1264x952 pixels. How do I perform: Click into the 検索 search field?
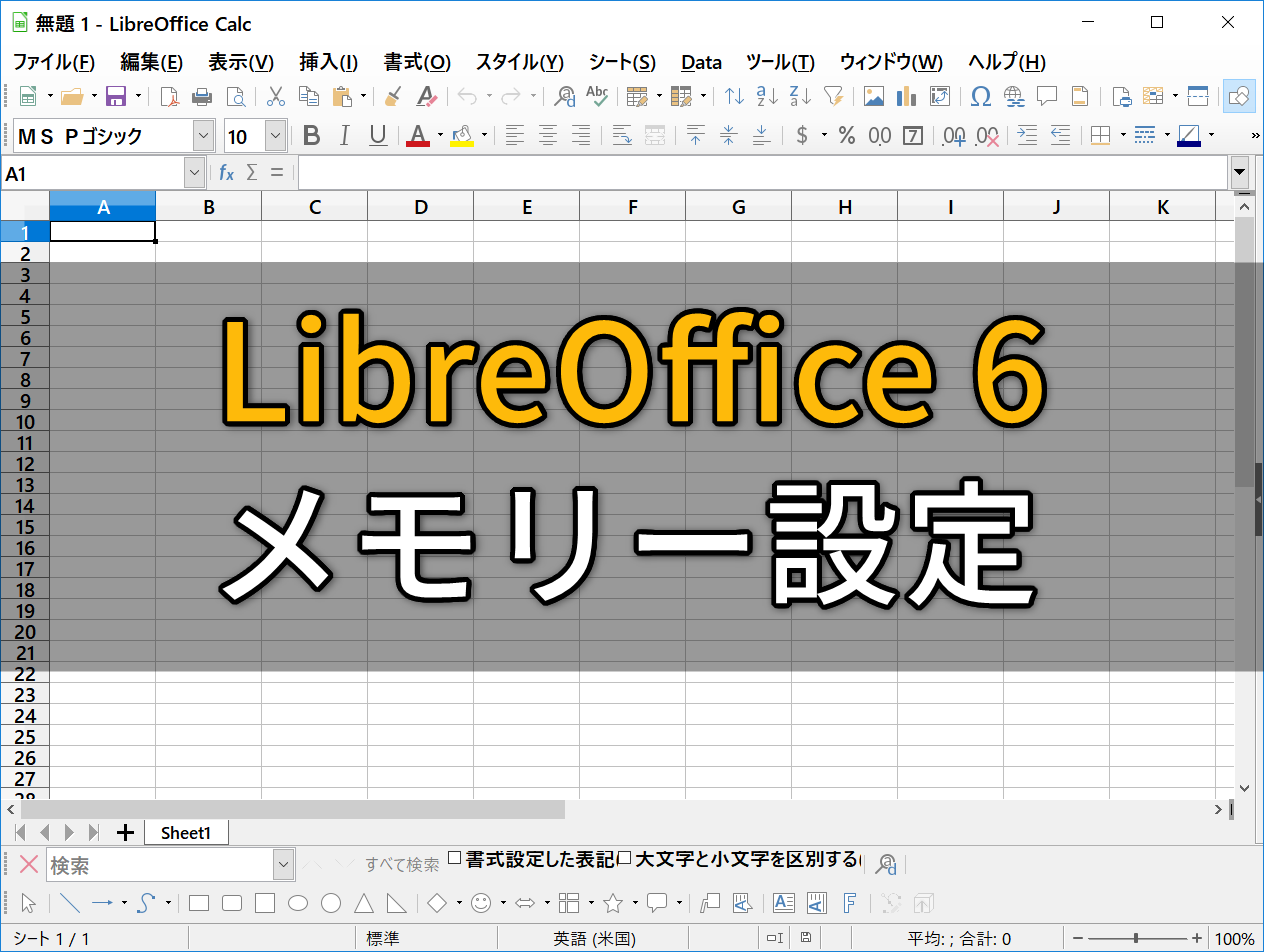(160, 865)
